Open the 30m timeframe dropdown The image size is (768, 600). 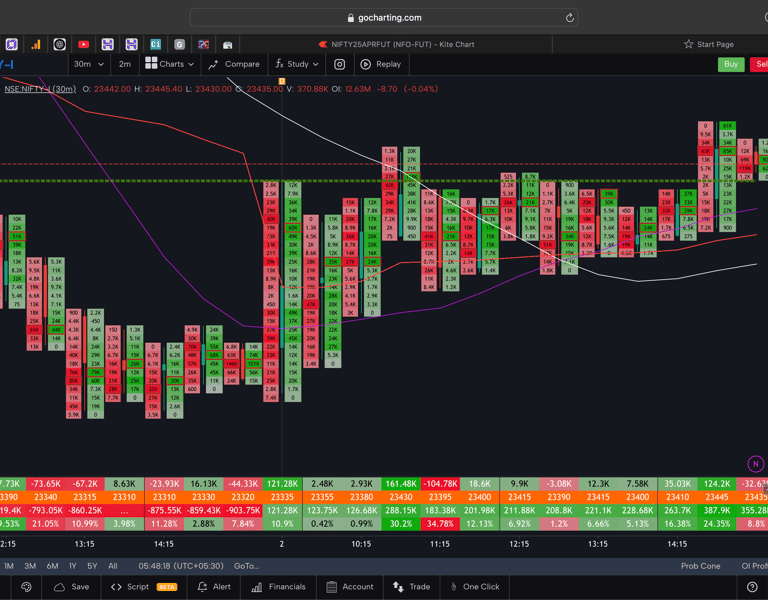[89, 64]
